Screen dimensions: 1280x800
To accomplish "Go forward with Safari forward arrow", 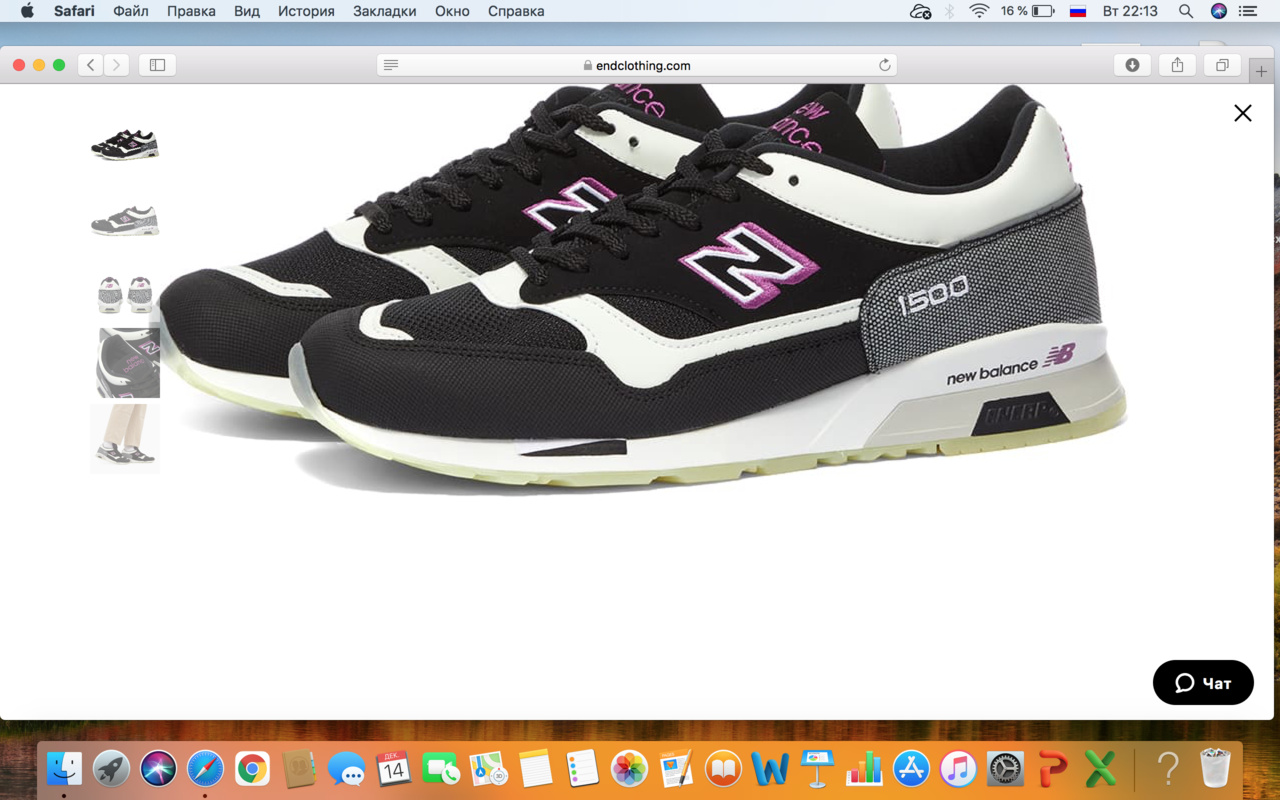I will coord(117,65).
